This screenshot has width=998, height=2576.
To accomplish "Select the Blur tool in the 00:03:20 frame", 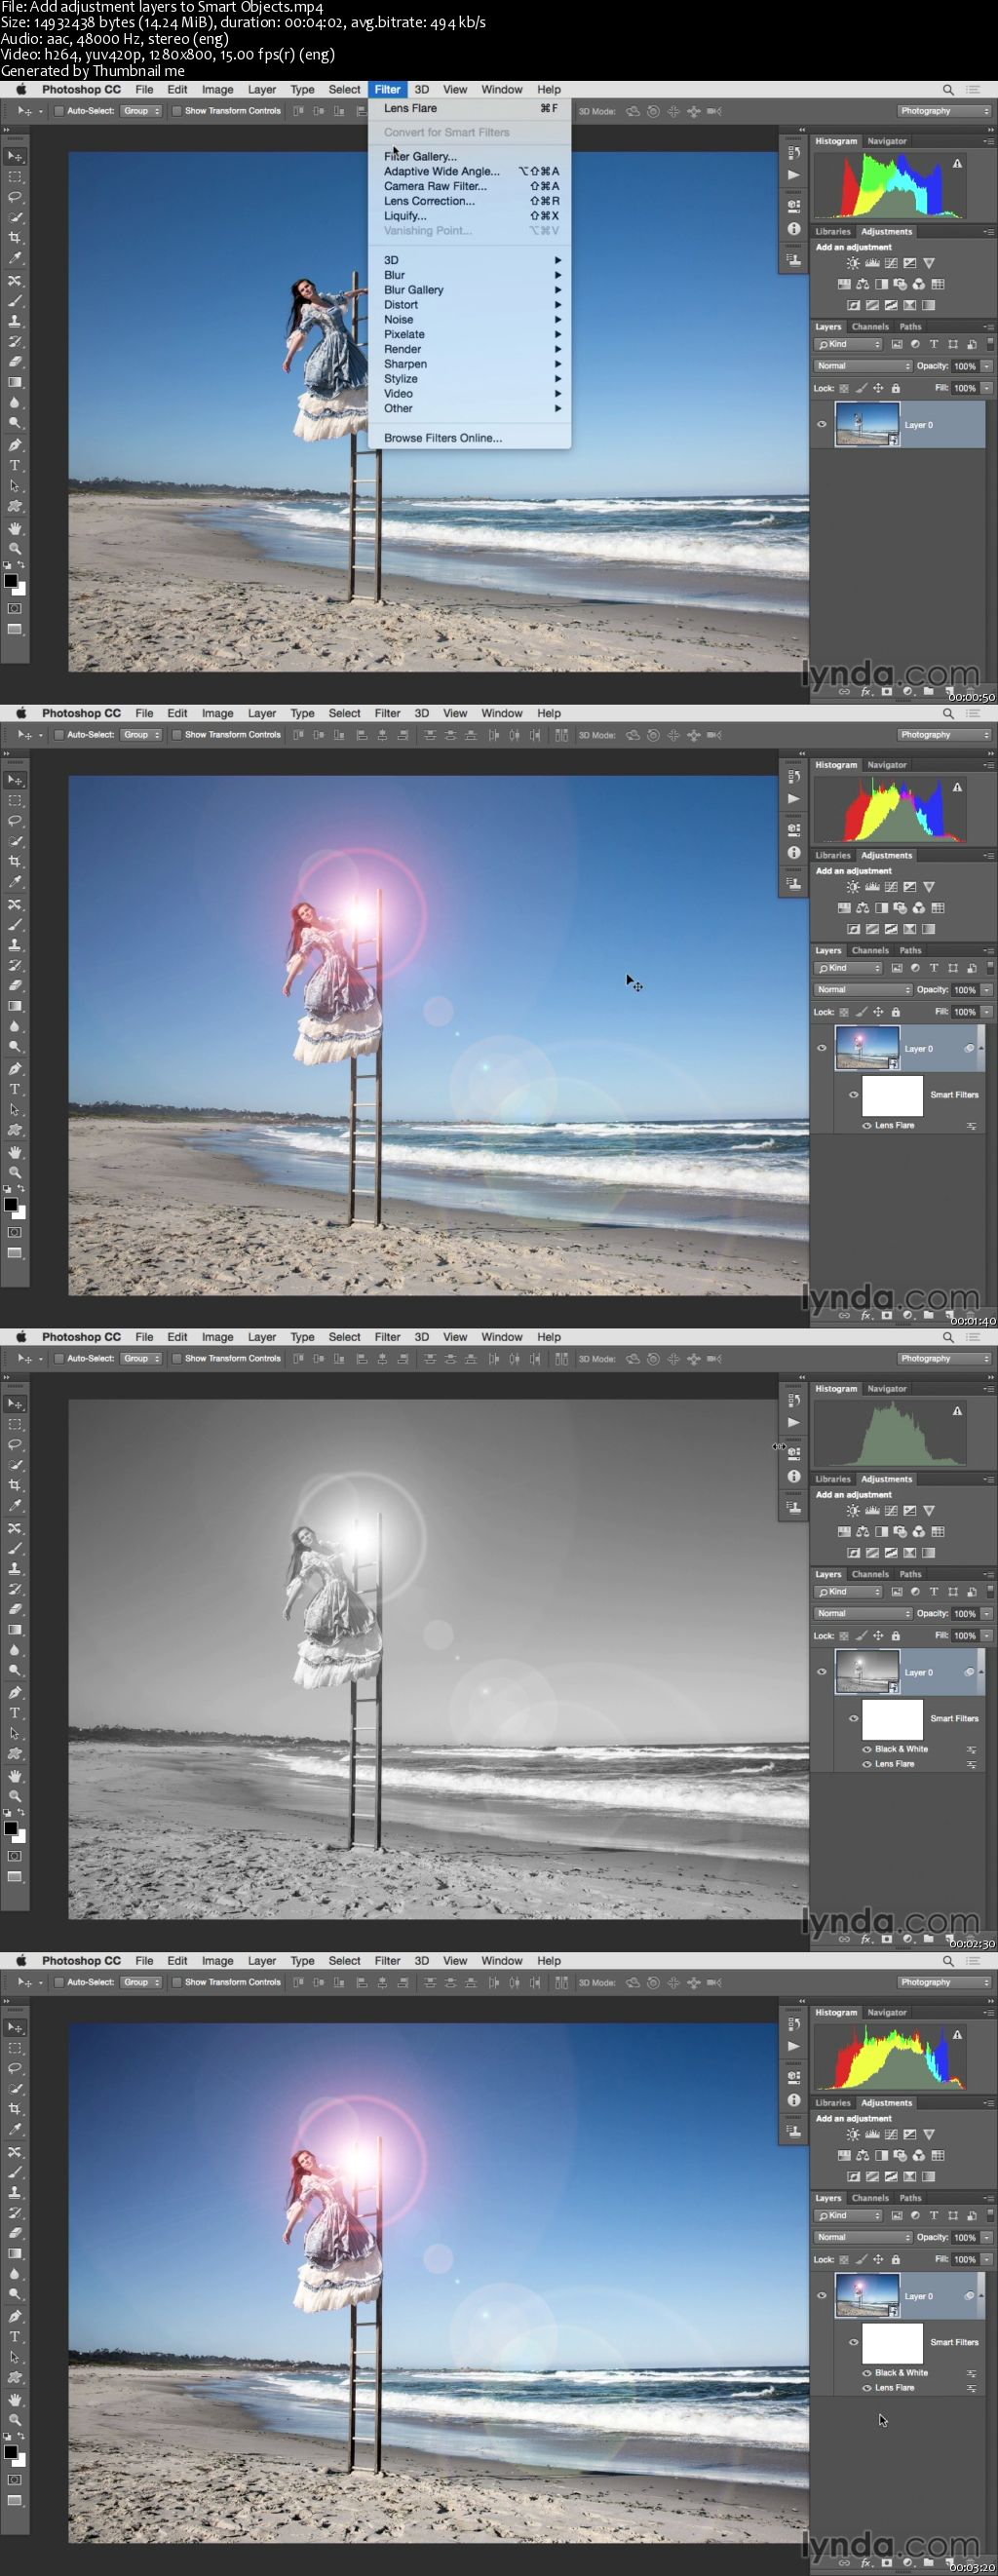I will click(x=15, y=2273).
